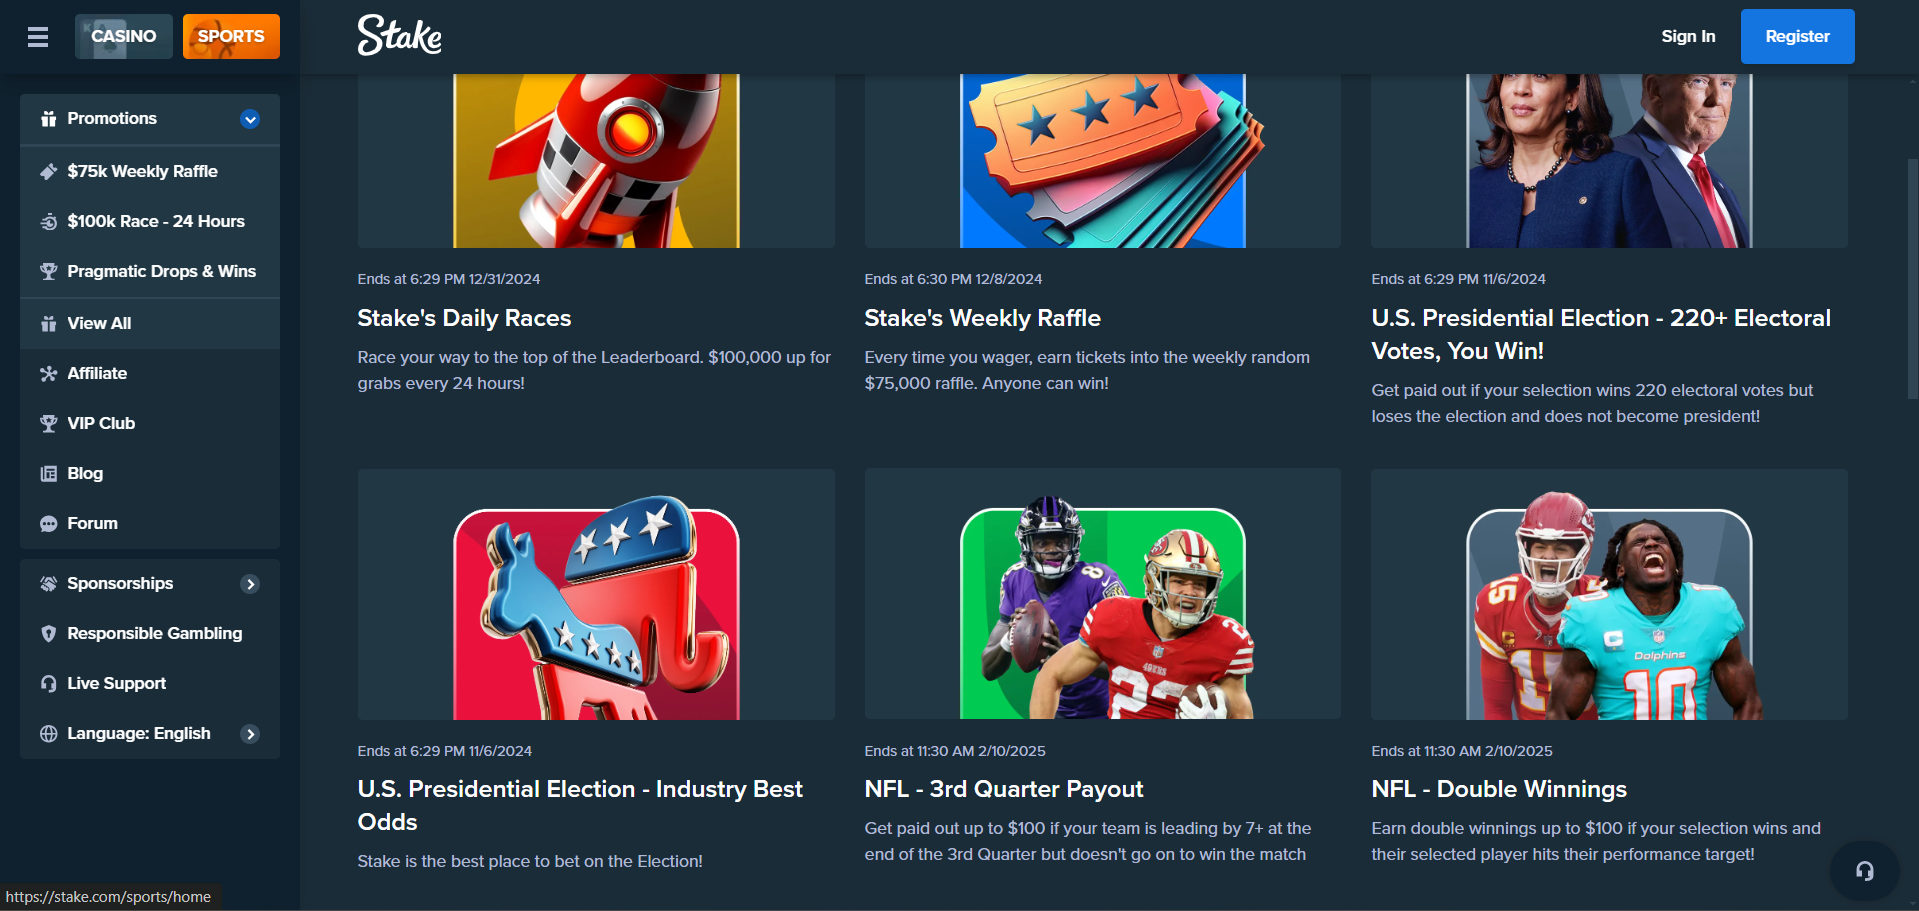Image resolution: width=1919 pixels, height=911 pixels.
Task: Select Pragmatic Drops & Wins menu item
Action: (x=150, y=272)
